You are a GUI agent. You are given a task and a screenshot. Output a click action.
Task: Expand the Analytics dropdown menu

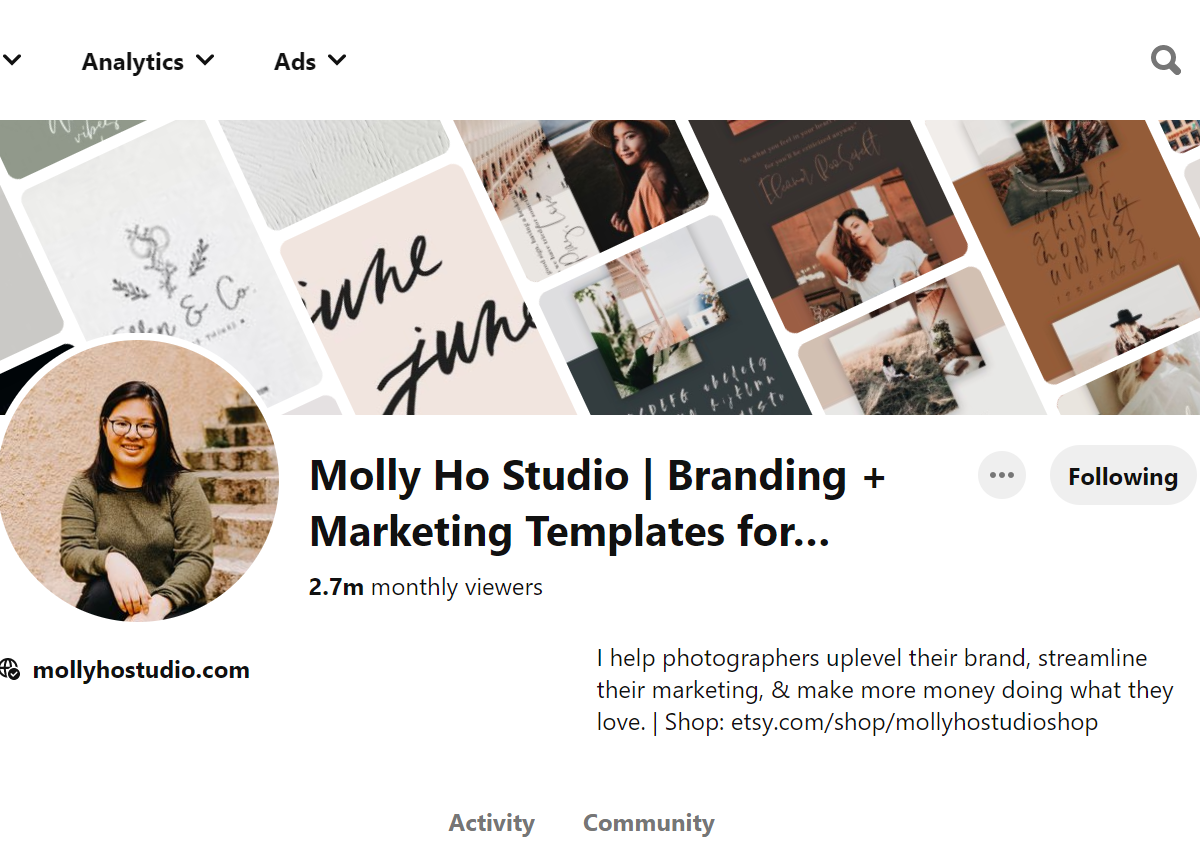point(148,62)
